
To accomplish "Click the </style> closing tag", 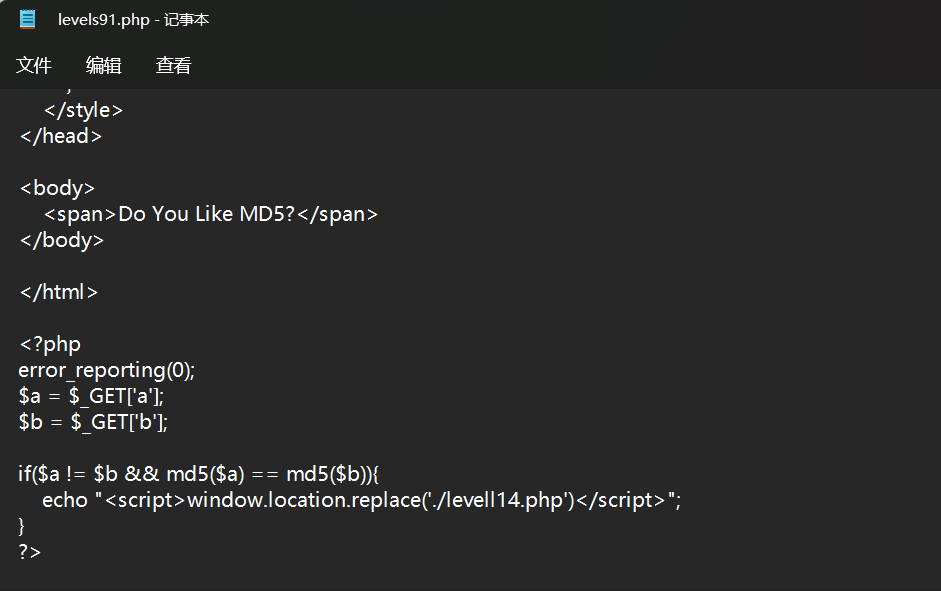I will coord(83,109).
